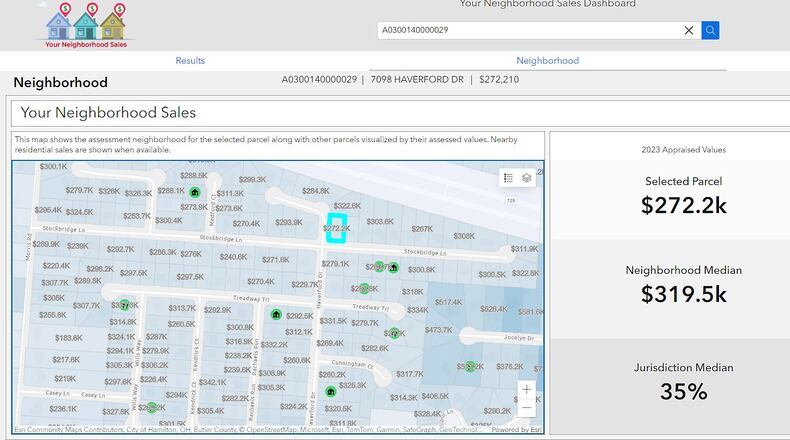Click the Jurisdiction Median 35% value
Screen dimensions: 790x440
(684, 392)
